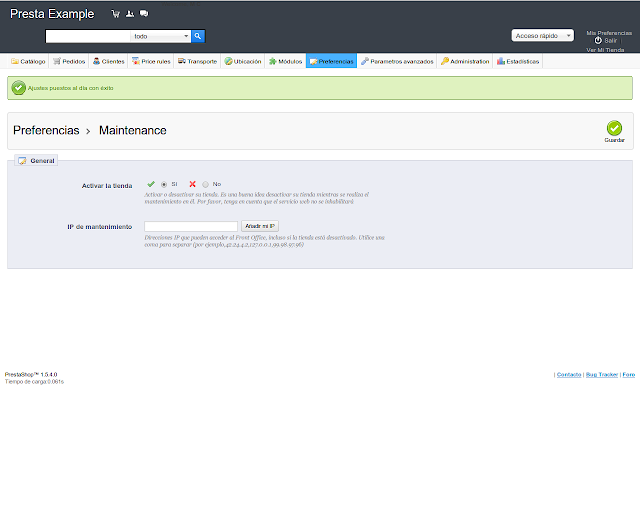Viewport: 640px width, 512px height.
Task: Click the Administration key icon
Action: coord(445,61)
